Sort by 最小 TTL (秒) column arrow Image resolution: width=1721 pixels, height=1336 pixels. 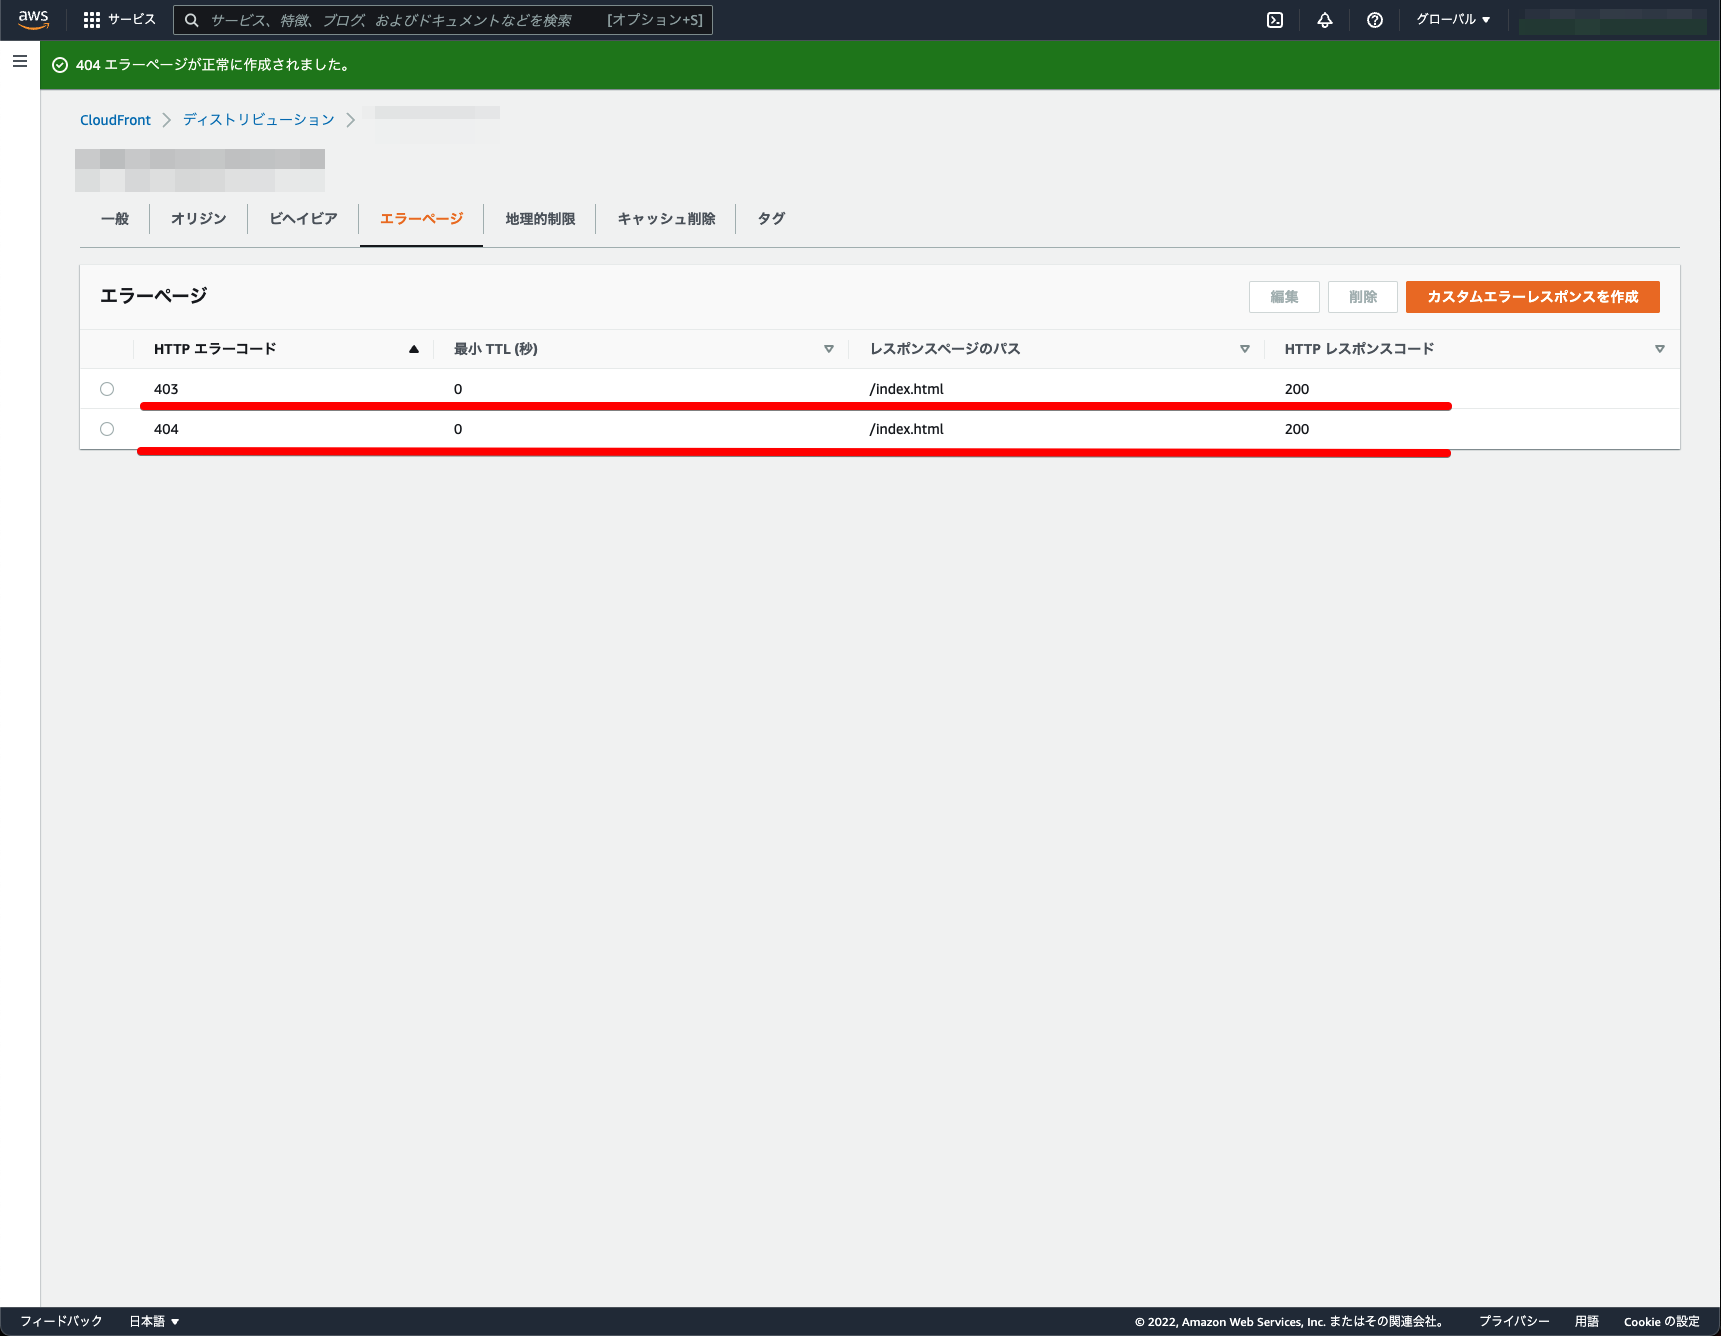point(829,349)
